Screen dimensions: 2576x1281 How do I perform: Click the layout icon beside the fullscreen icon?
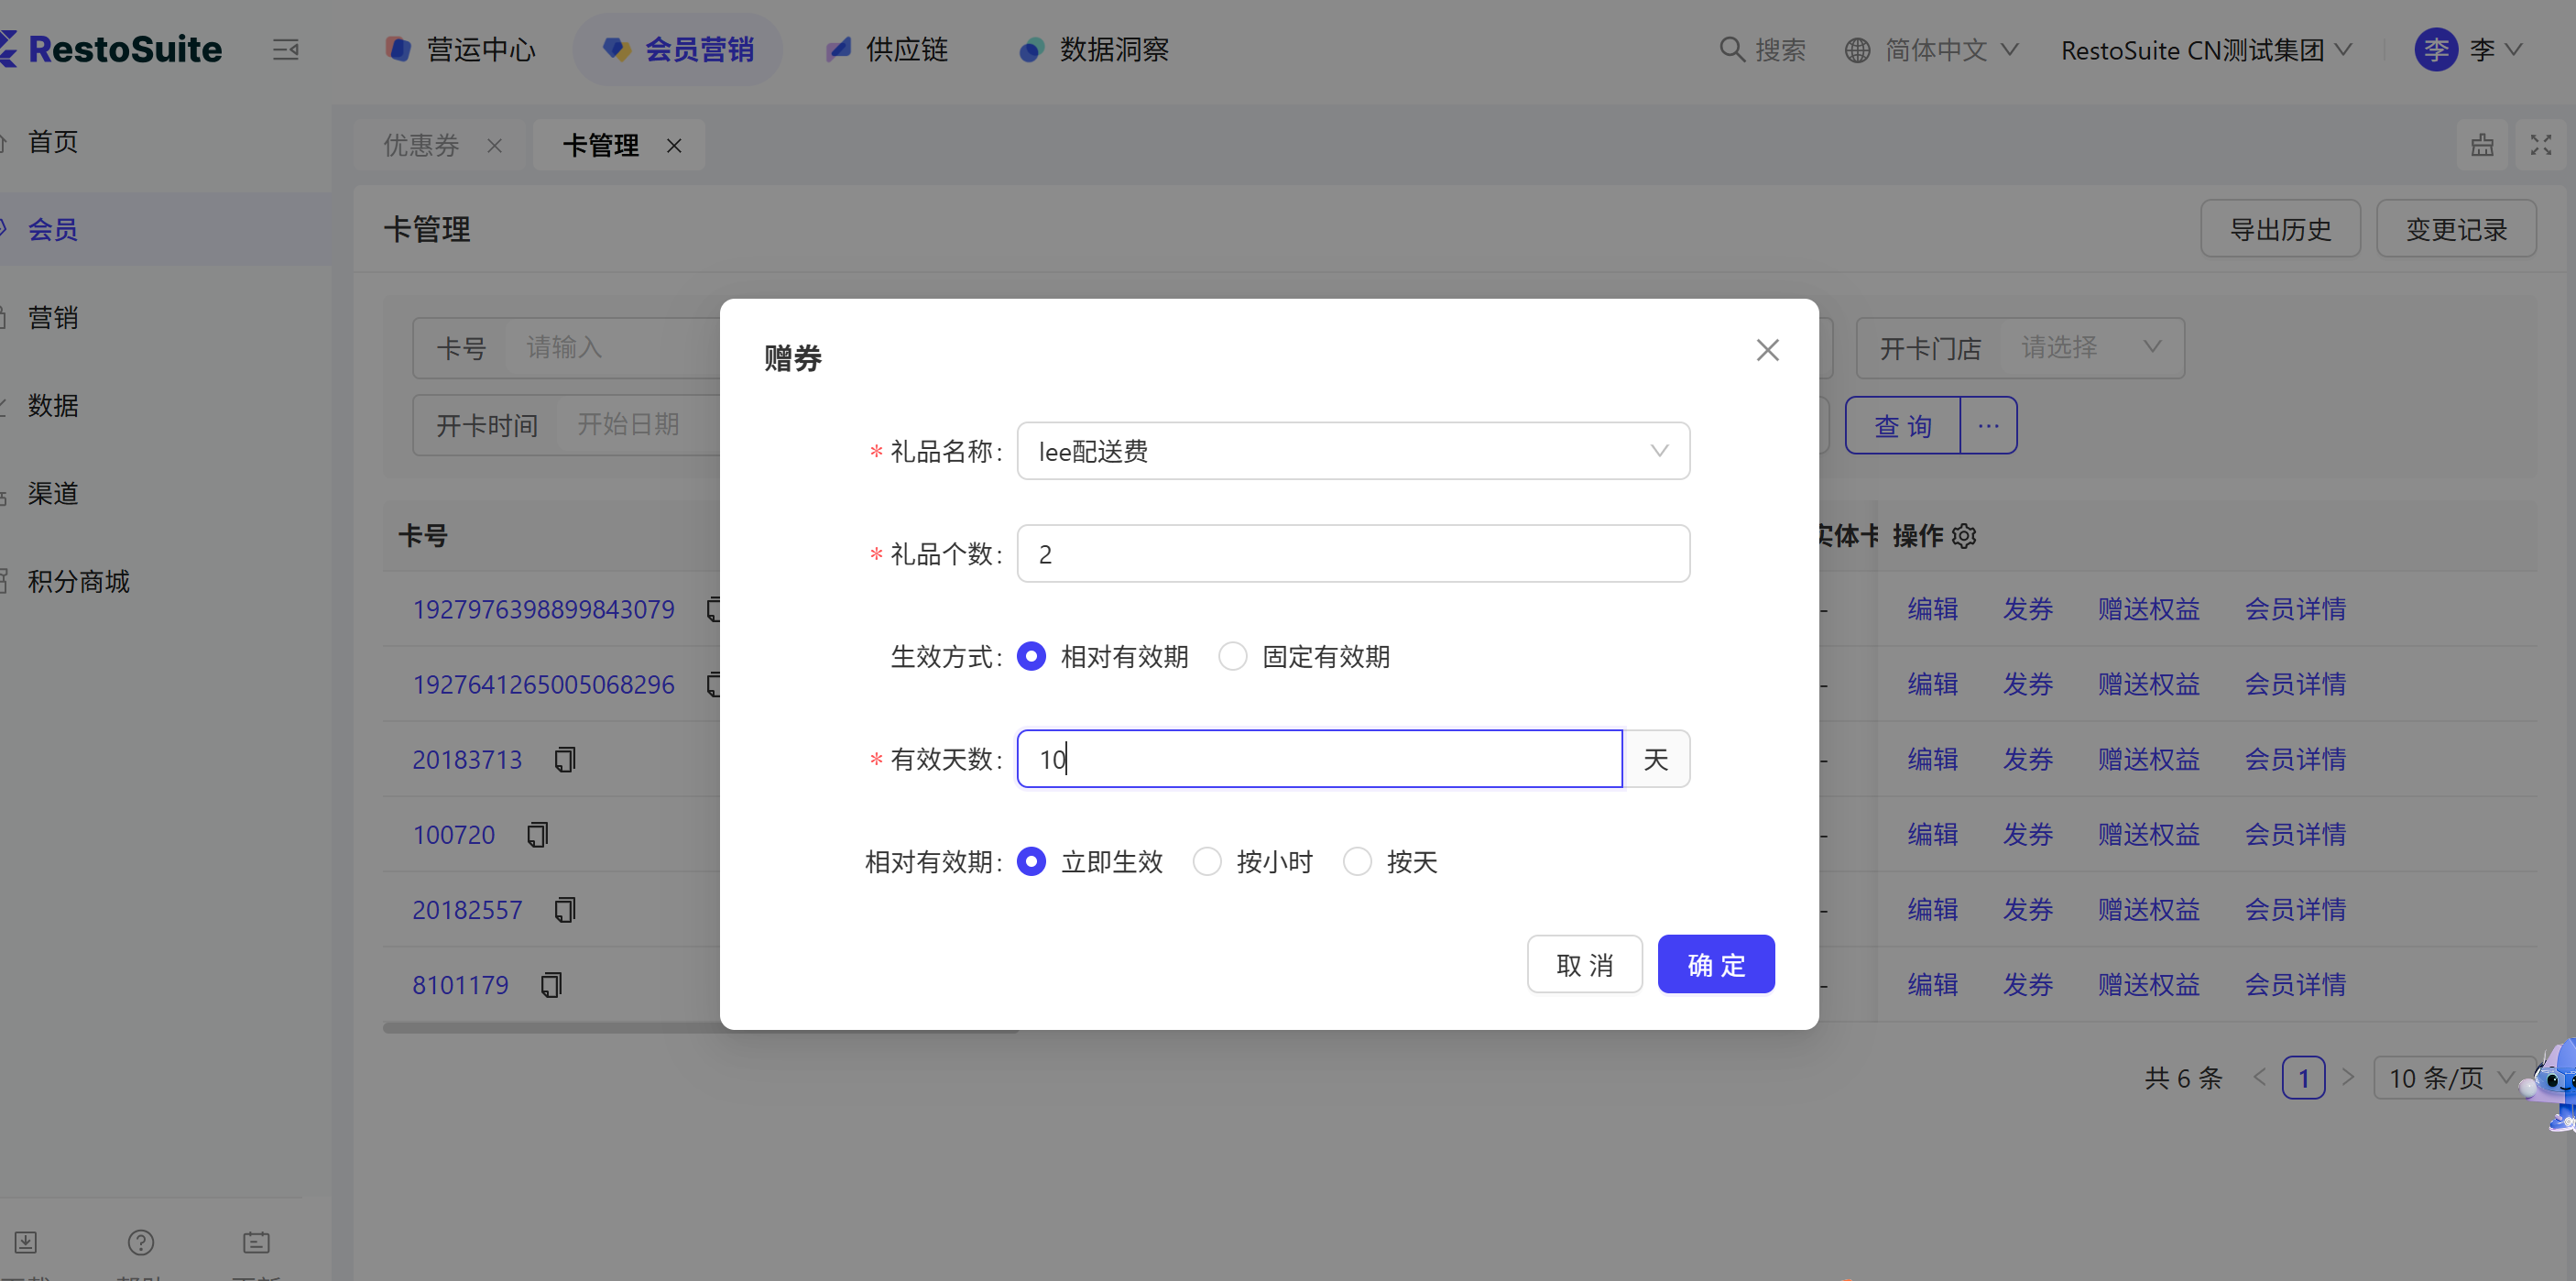pos(2482,146)
